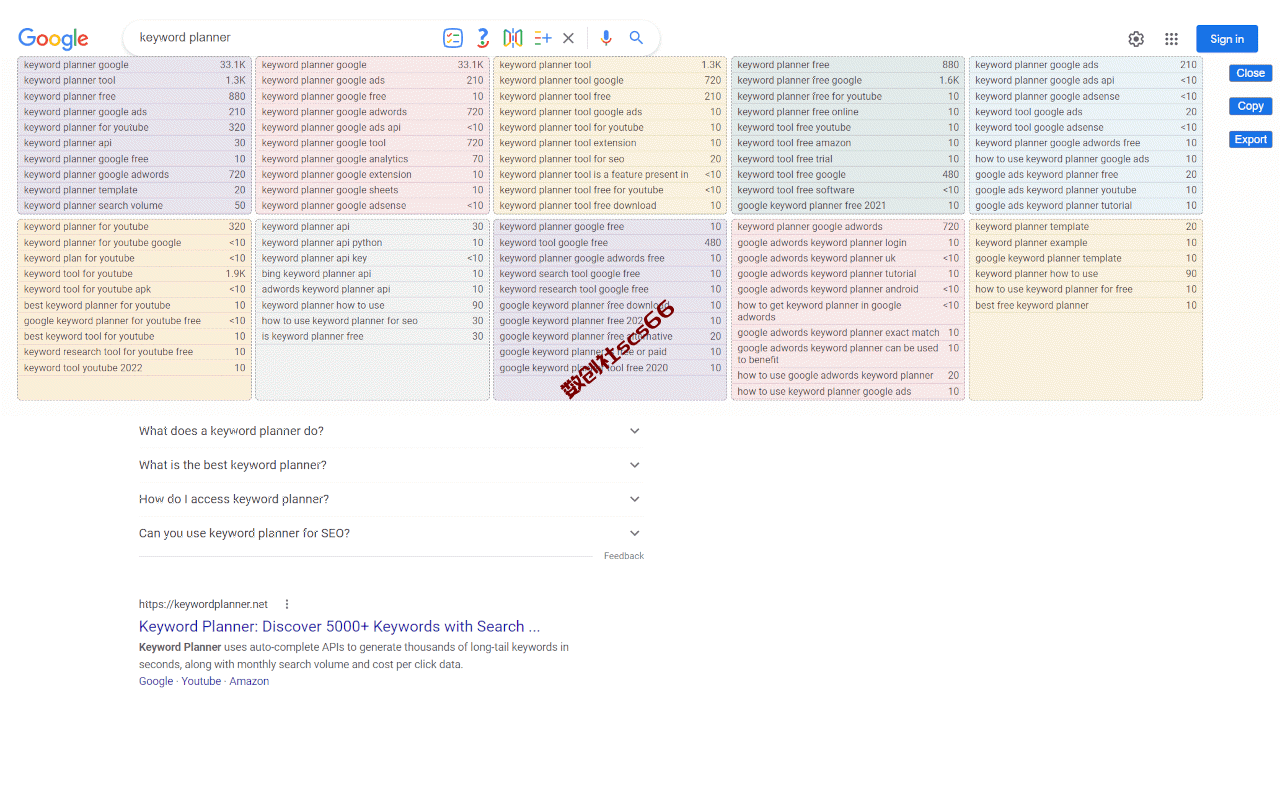Select "keyword planner template" row in first box

pos(134,190)
